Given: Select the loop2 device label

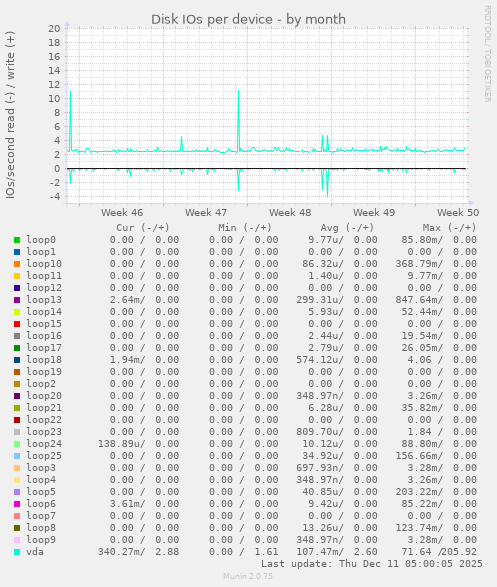Looking at the screenshot, I should (41, 384).
